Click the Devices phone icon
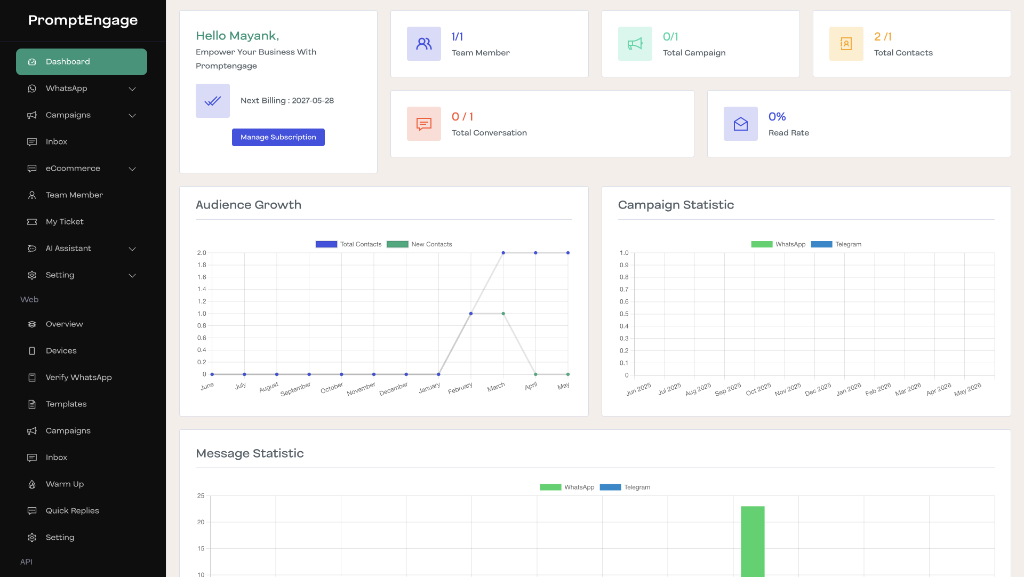This screenshot has height=577, width=1024. click(32, 351)
